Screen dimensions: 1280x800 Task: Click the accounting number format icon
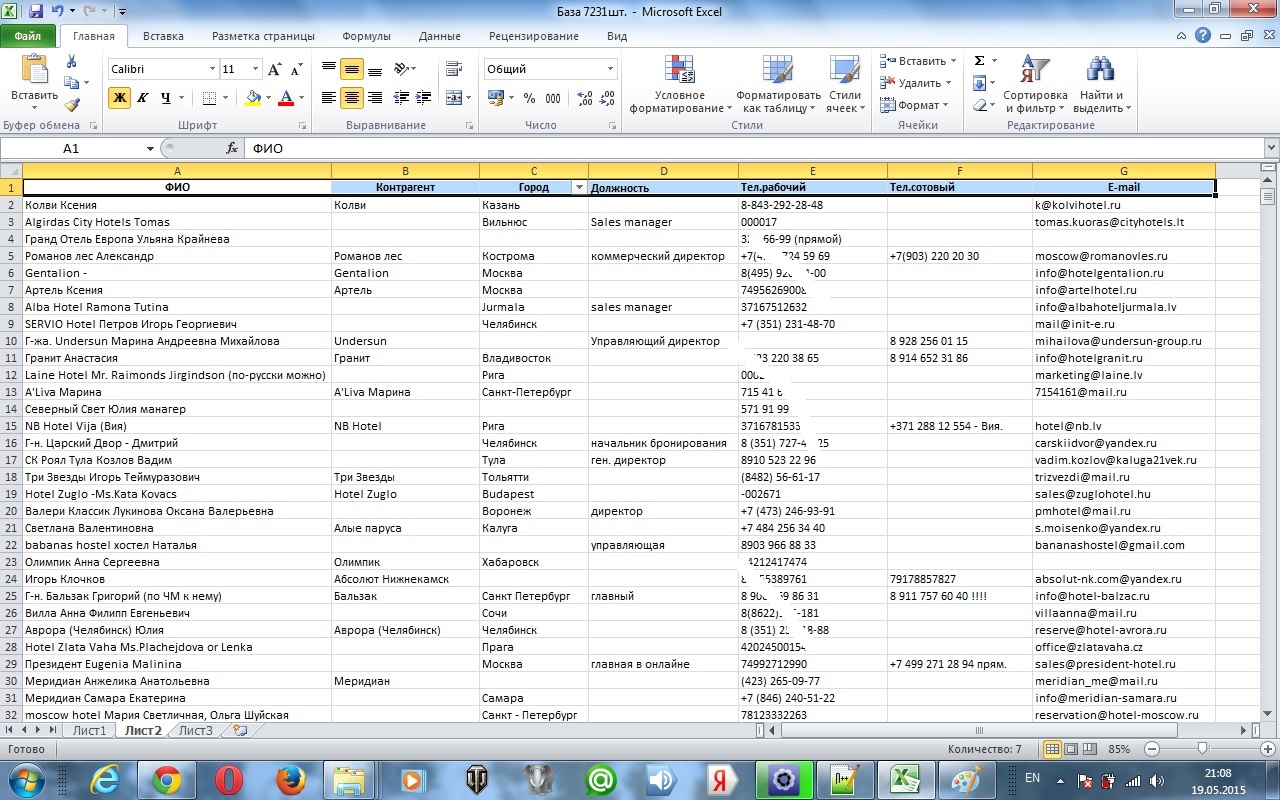495,98
